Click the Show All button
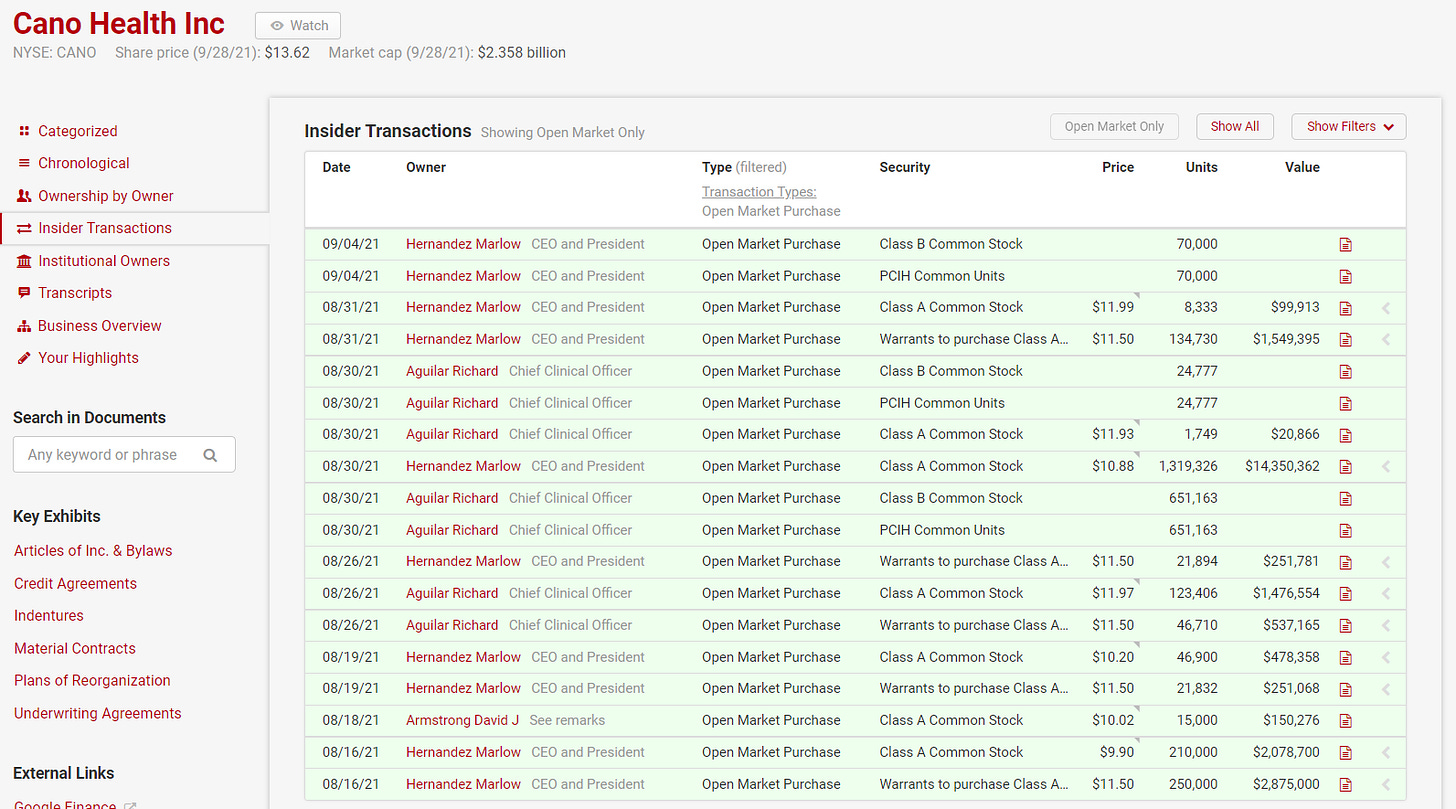 coord(1235,126)
